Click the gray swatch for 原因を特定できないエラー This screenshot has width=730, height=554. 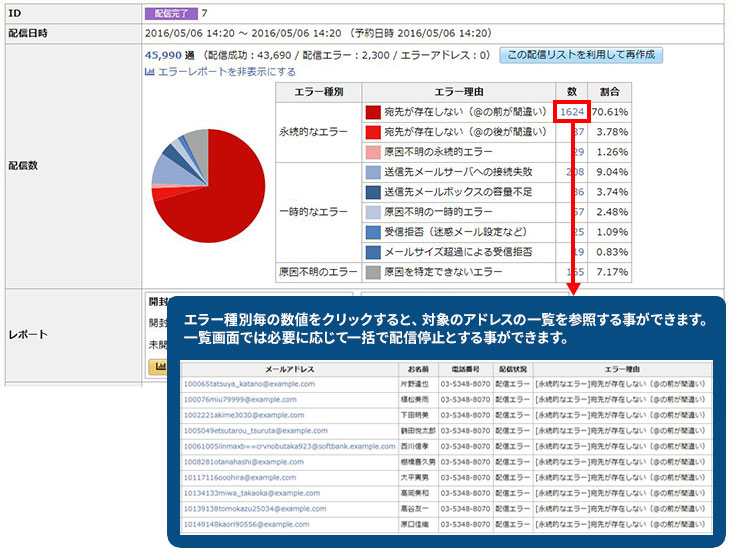coord(373,272)
